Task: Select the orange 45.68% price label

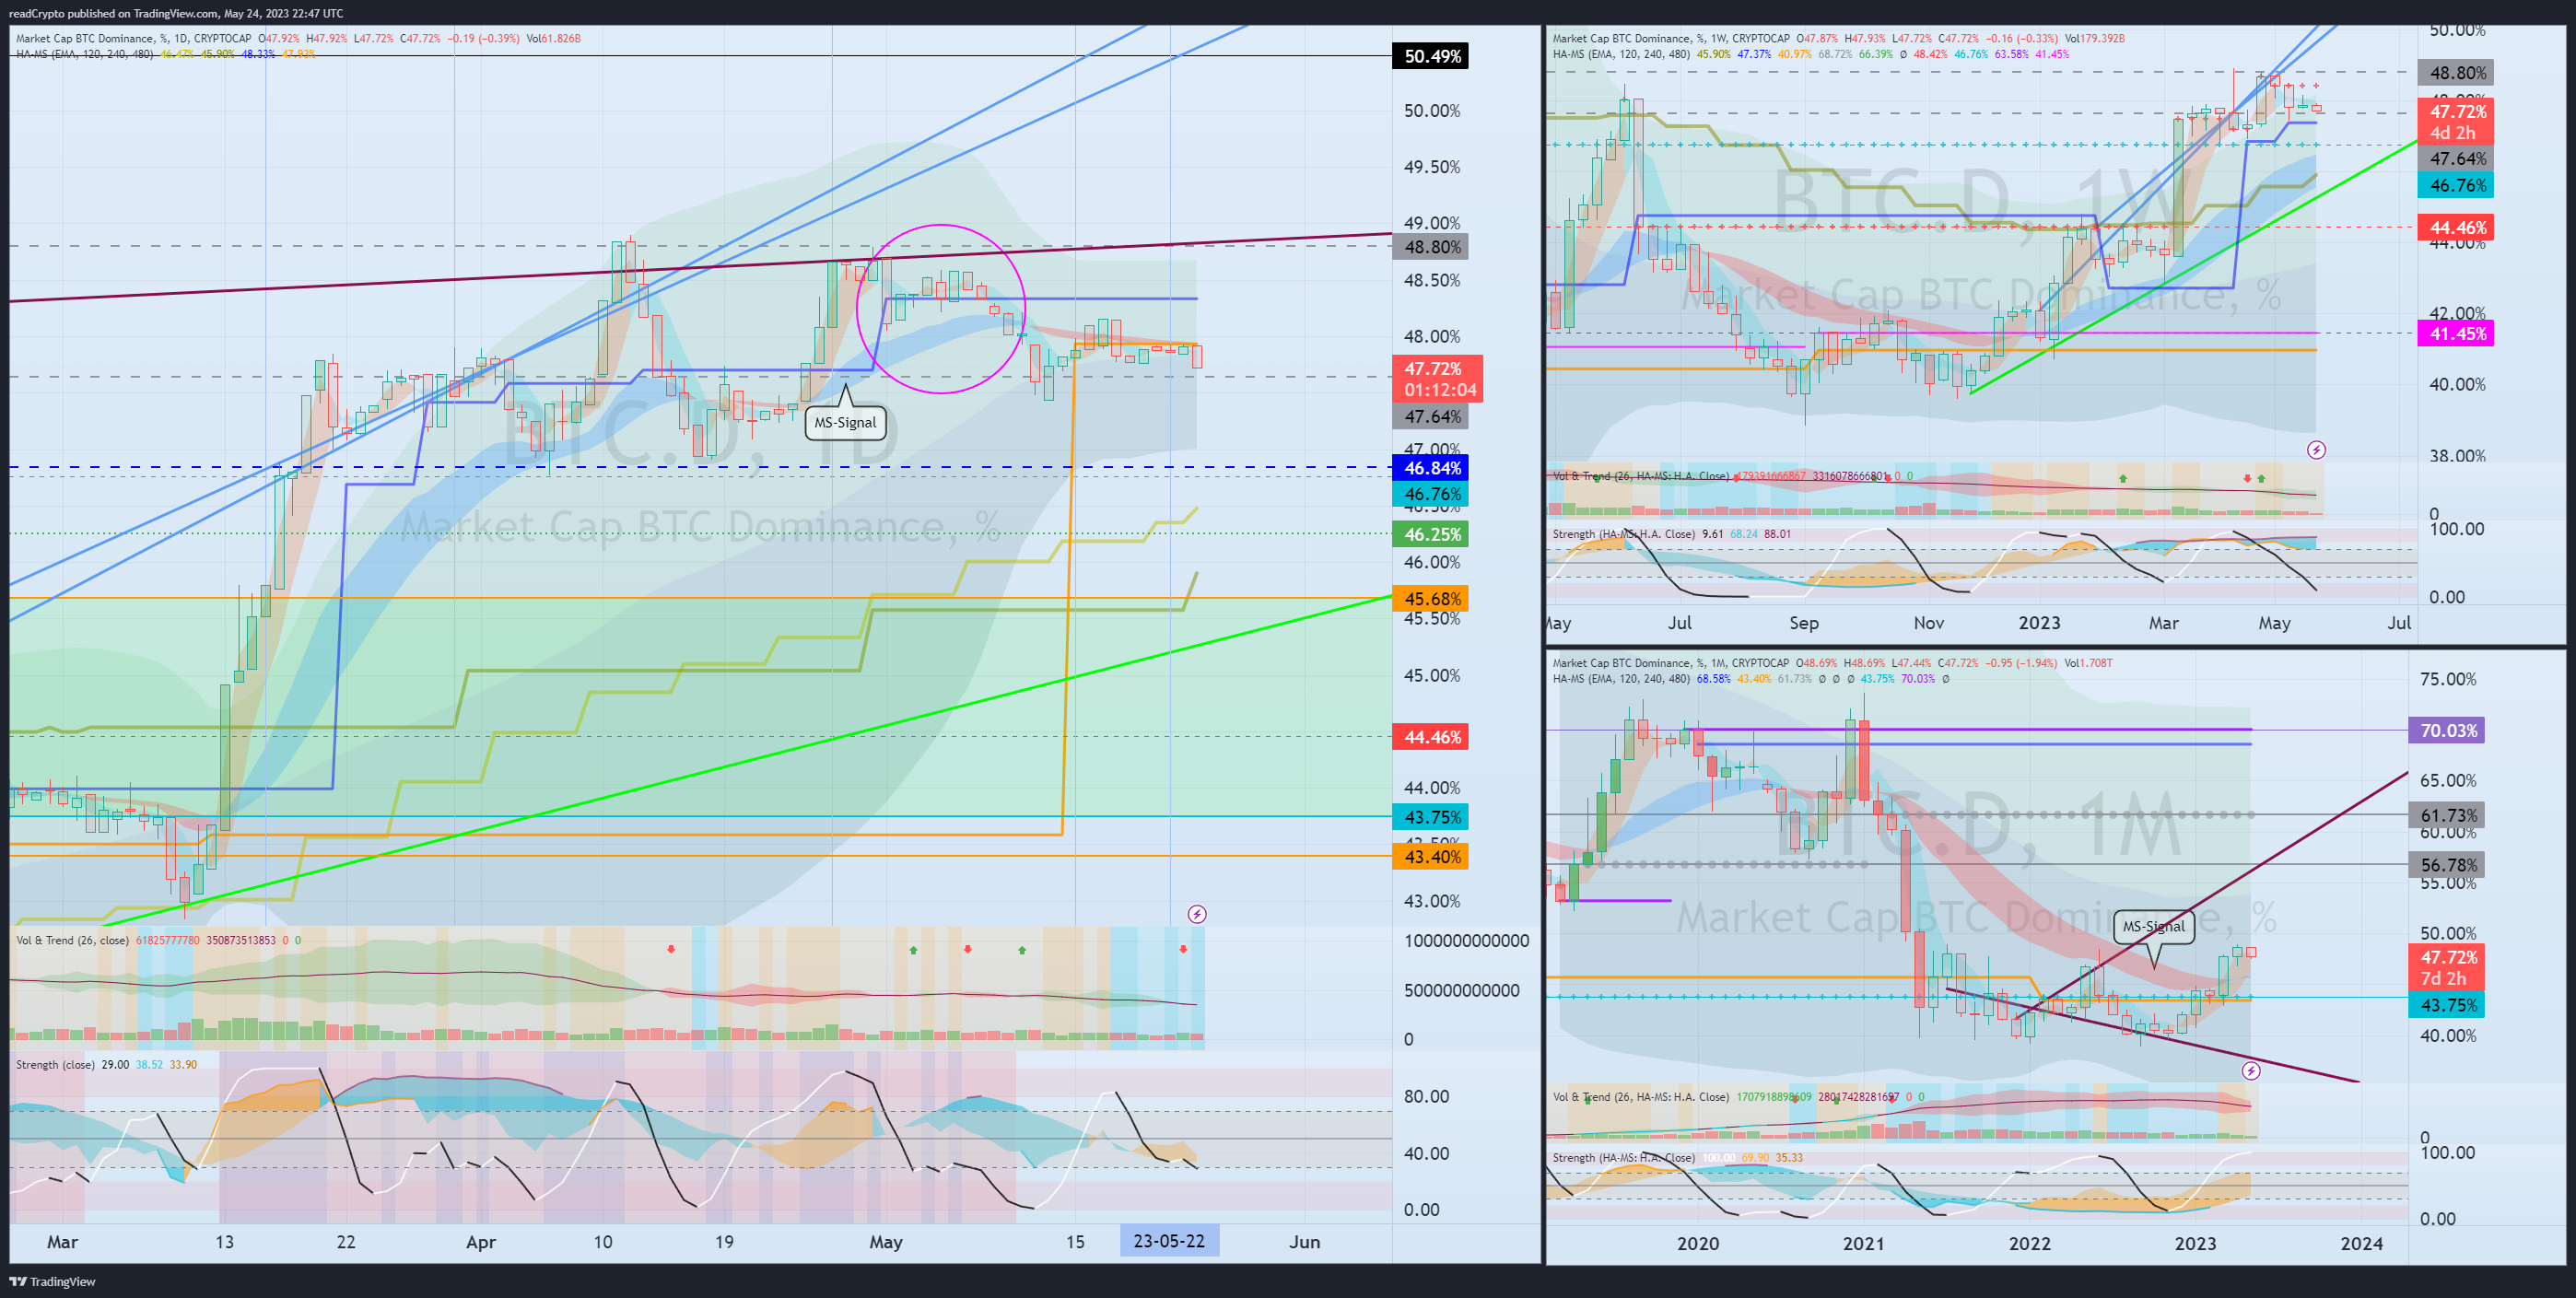Action: (1432, 599)
